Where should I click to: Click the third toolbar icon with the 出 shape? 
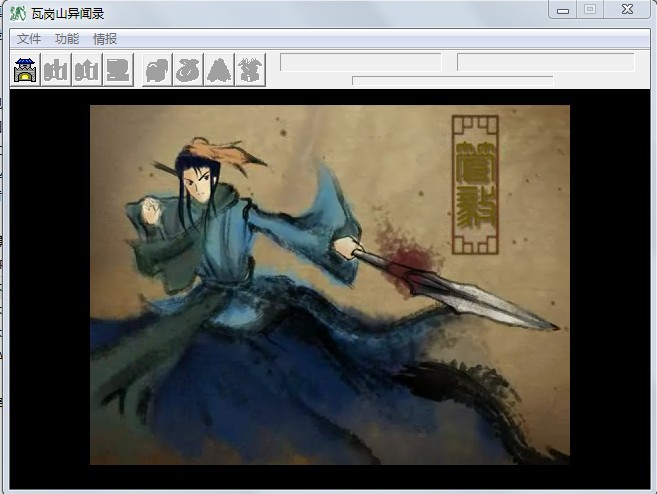87,70
